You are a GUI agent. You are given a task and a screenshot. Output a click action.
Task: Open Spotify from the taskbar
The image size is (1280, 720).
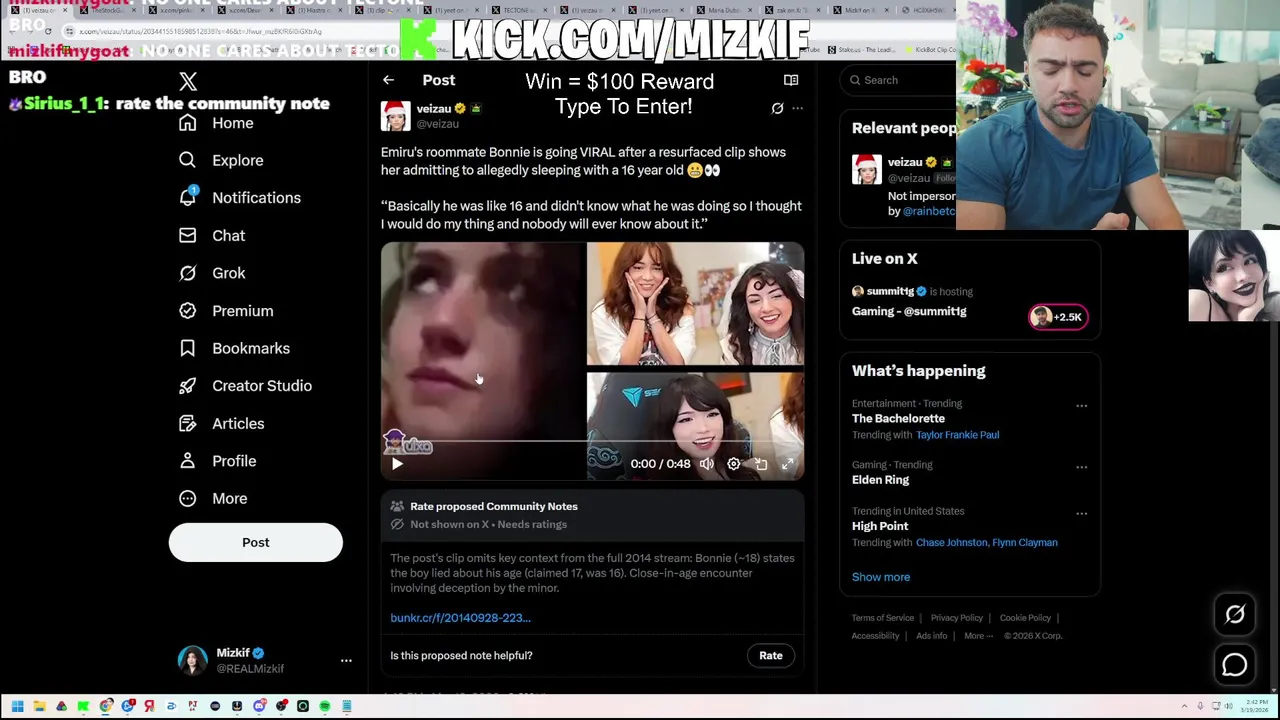[x=325, y=707]
